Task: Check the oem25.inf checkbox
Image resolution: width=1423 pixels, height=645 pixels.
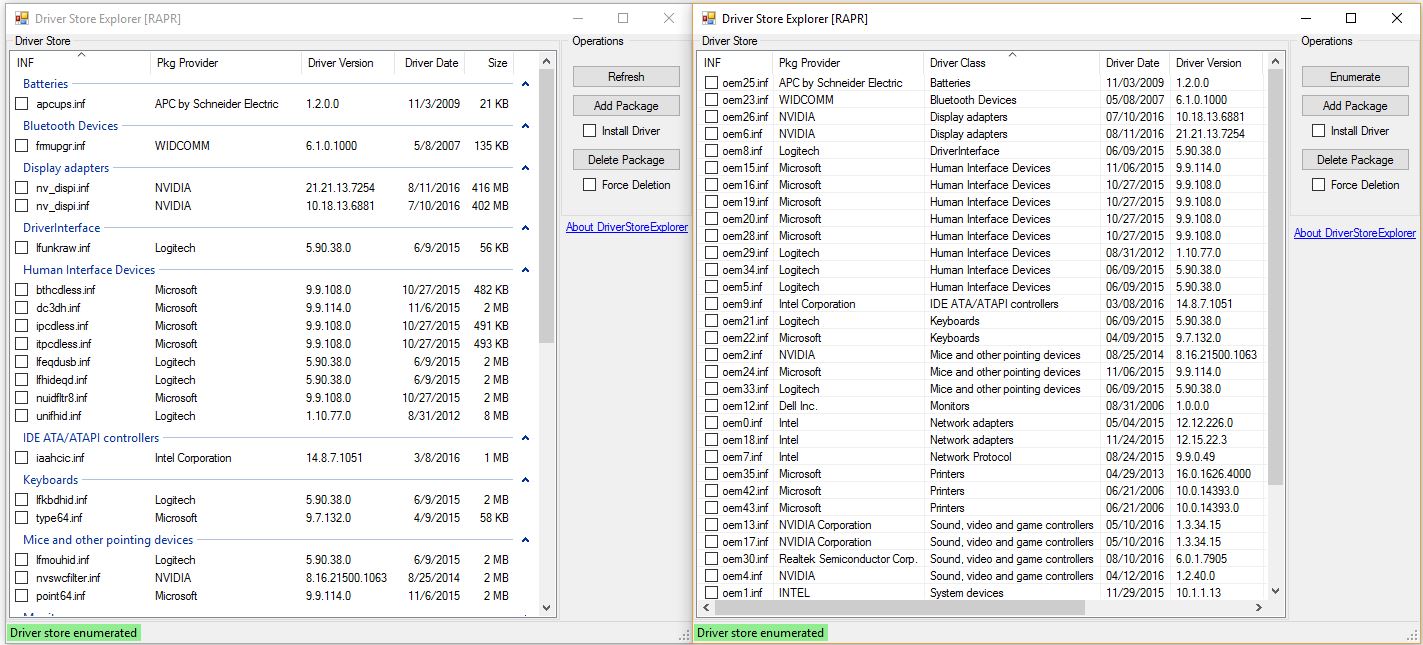Action: [711, 83]
